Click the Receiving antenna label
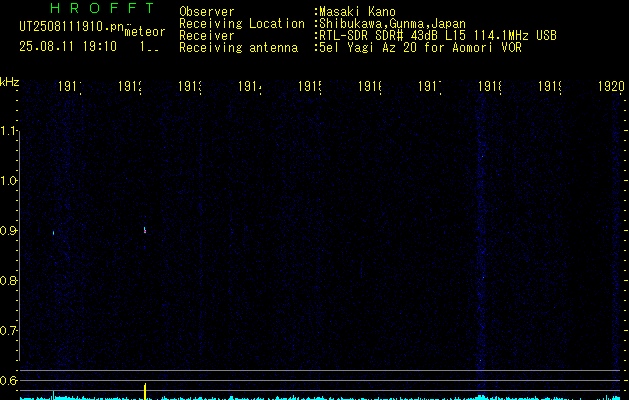 click(238, 48)
